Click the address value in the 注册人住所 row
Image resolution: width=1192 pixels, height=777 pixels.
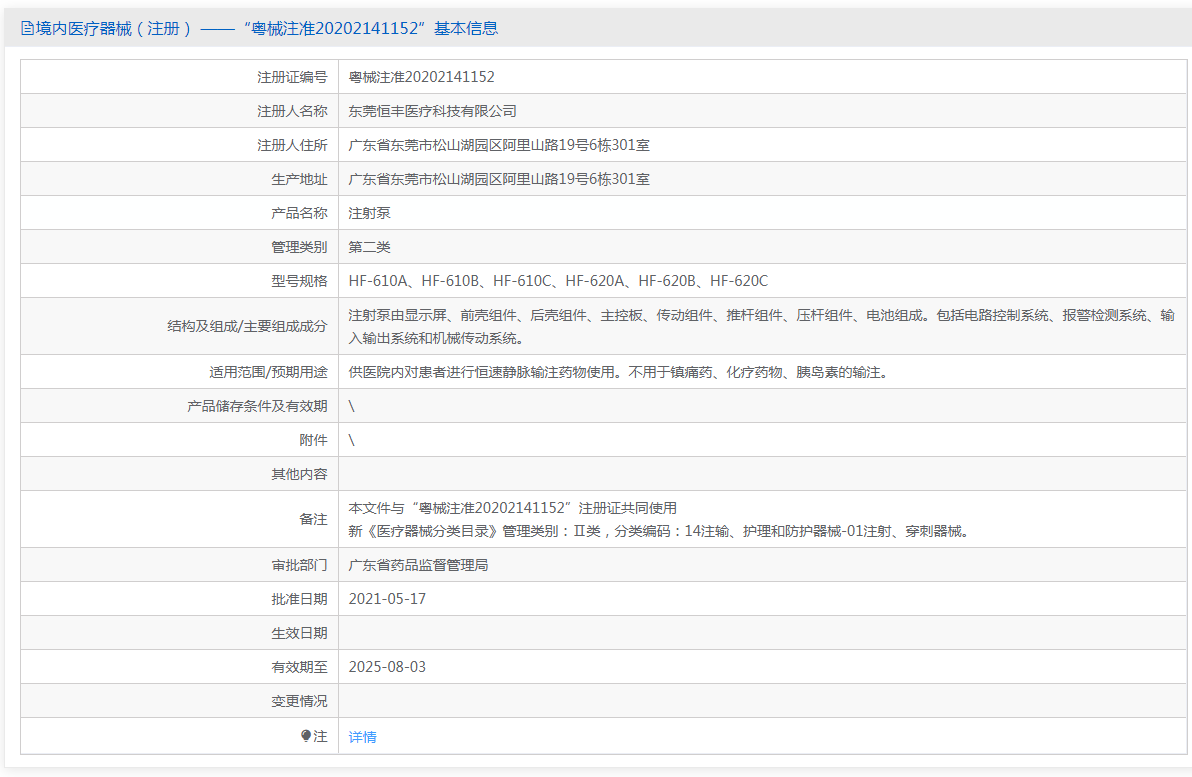(x=498, y=145)
